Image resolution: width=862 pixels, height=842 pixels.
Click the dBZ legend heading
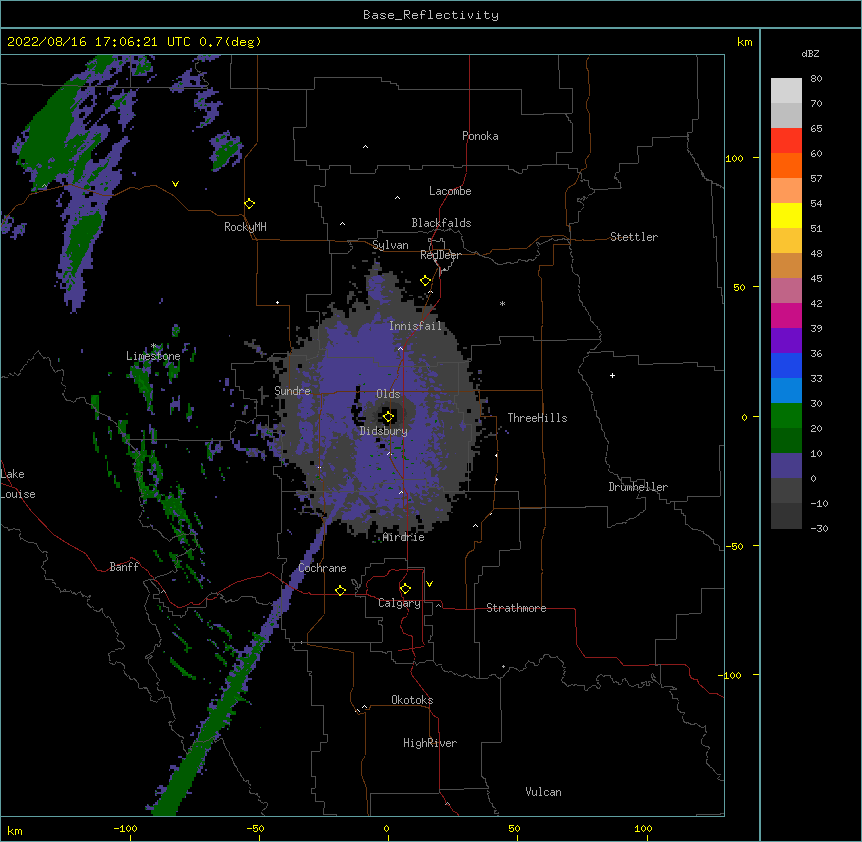coord(810,54)
